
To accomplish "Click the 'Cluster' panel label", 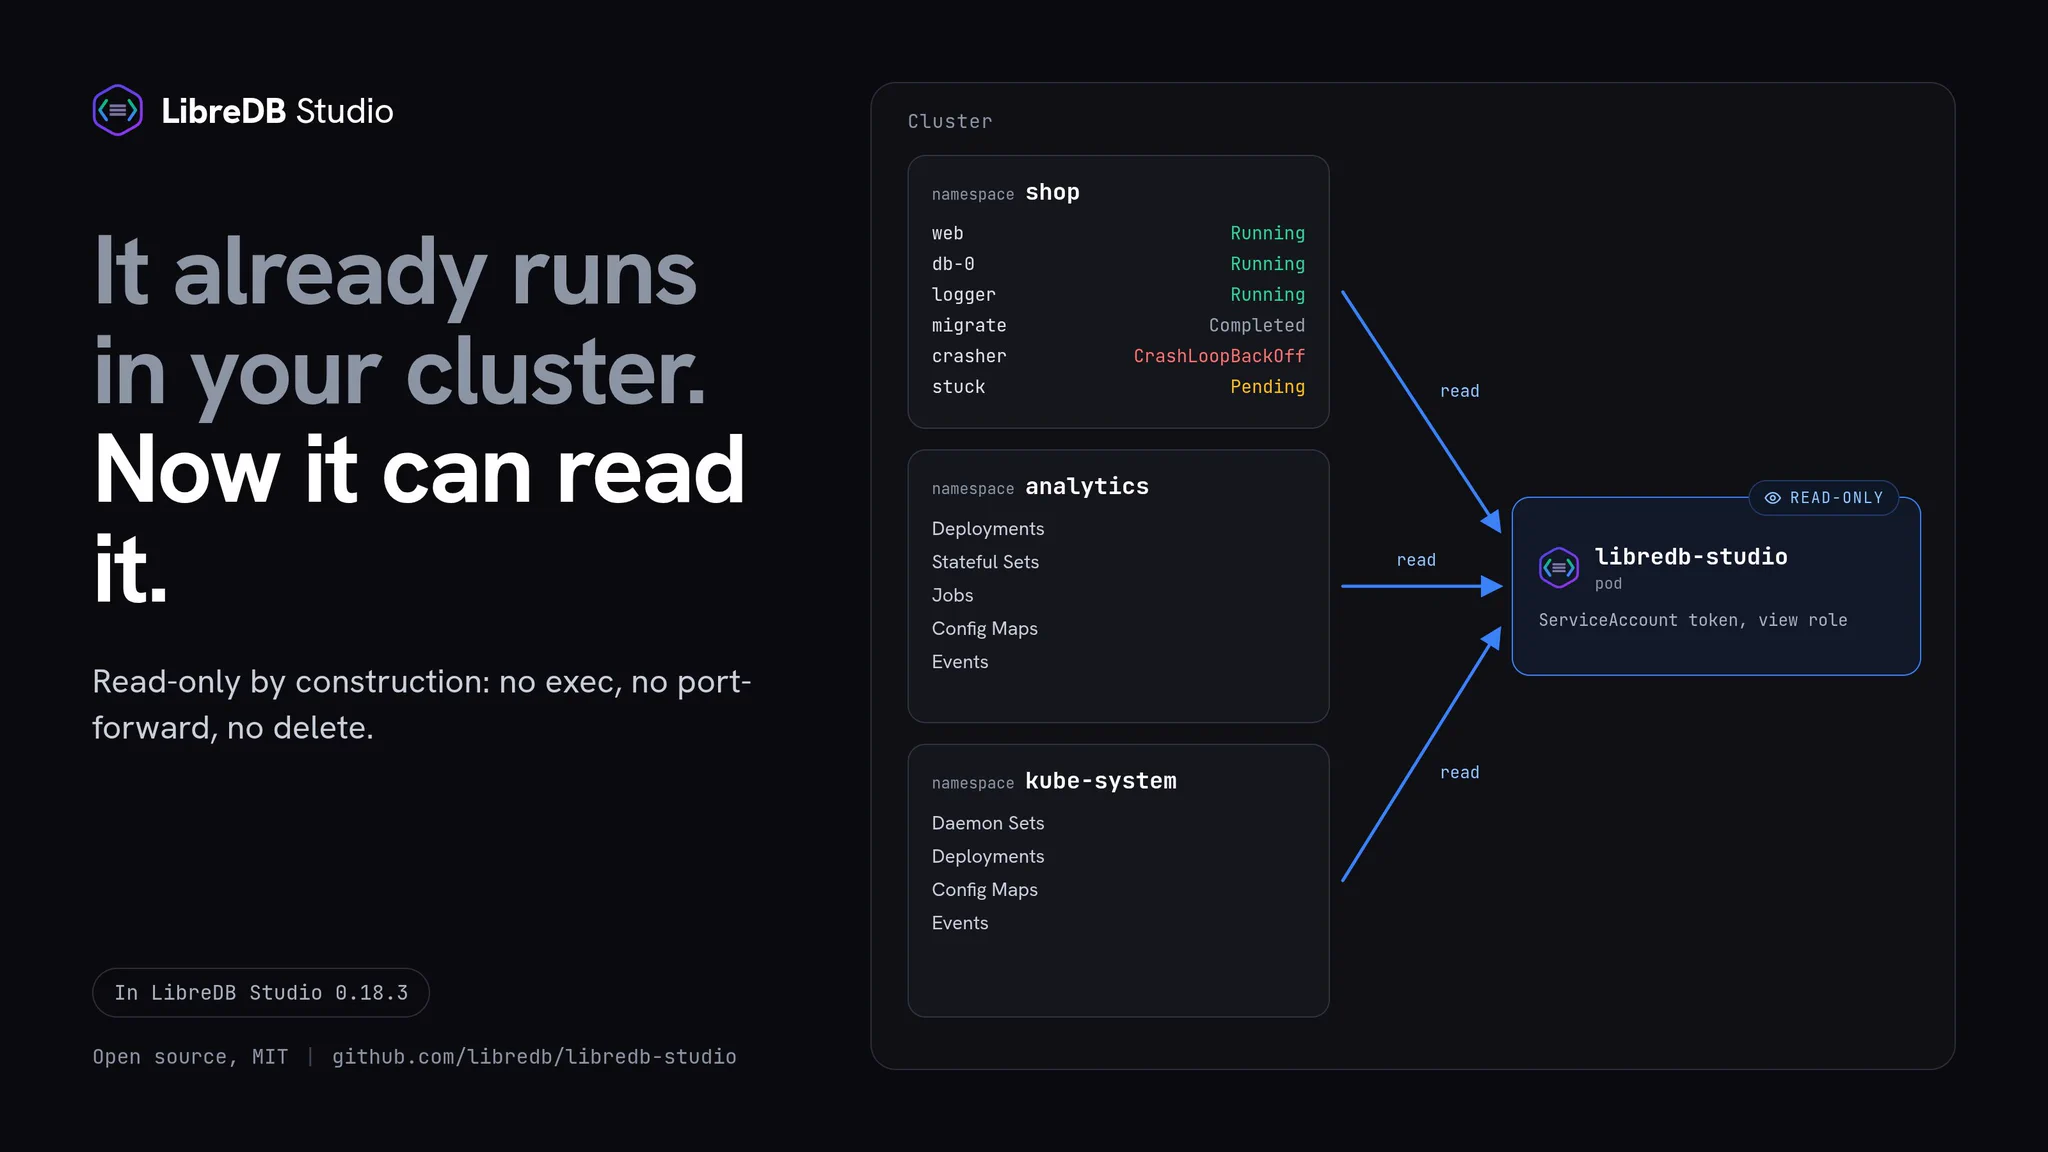I will tap(950, 121).
